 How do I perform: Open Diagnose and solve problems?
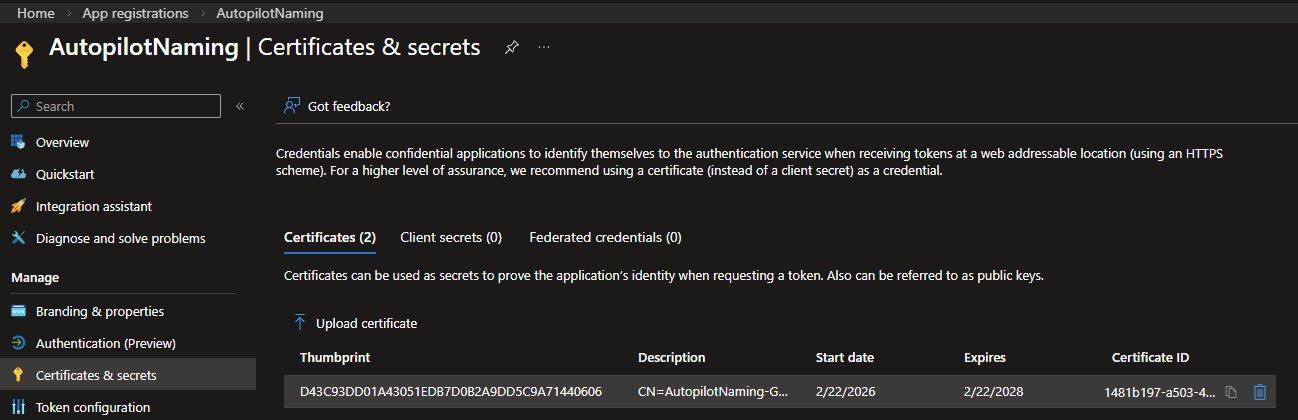point(120,238)
